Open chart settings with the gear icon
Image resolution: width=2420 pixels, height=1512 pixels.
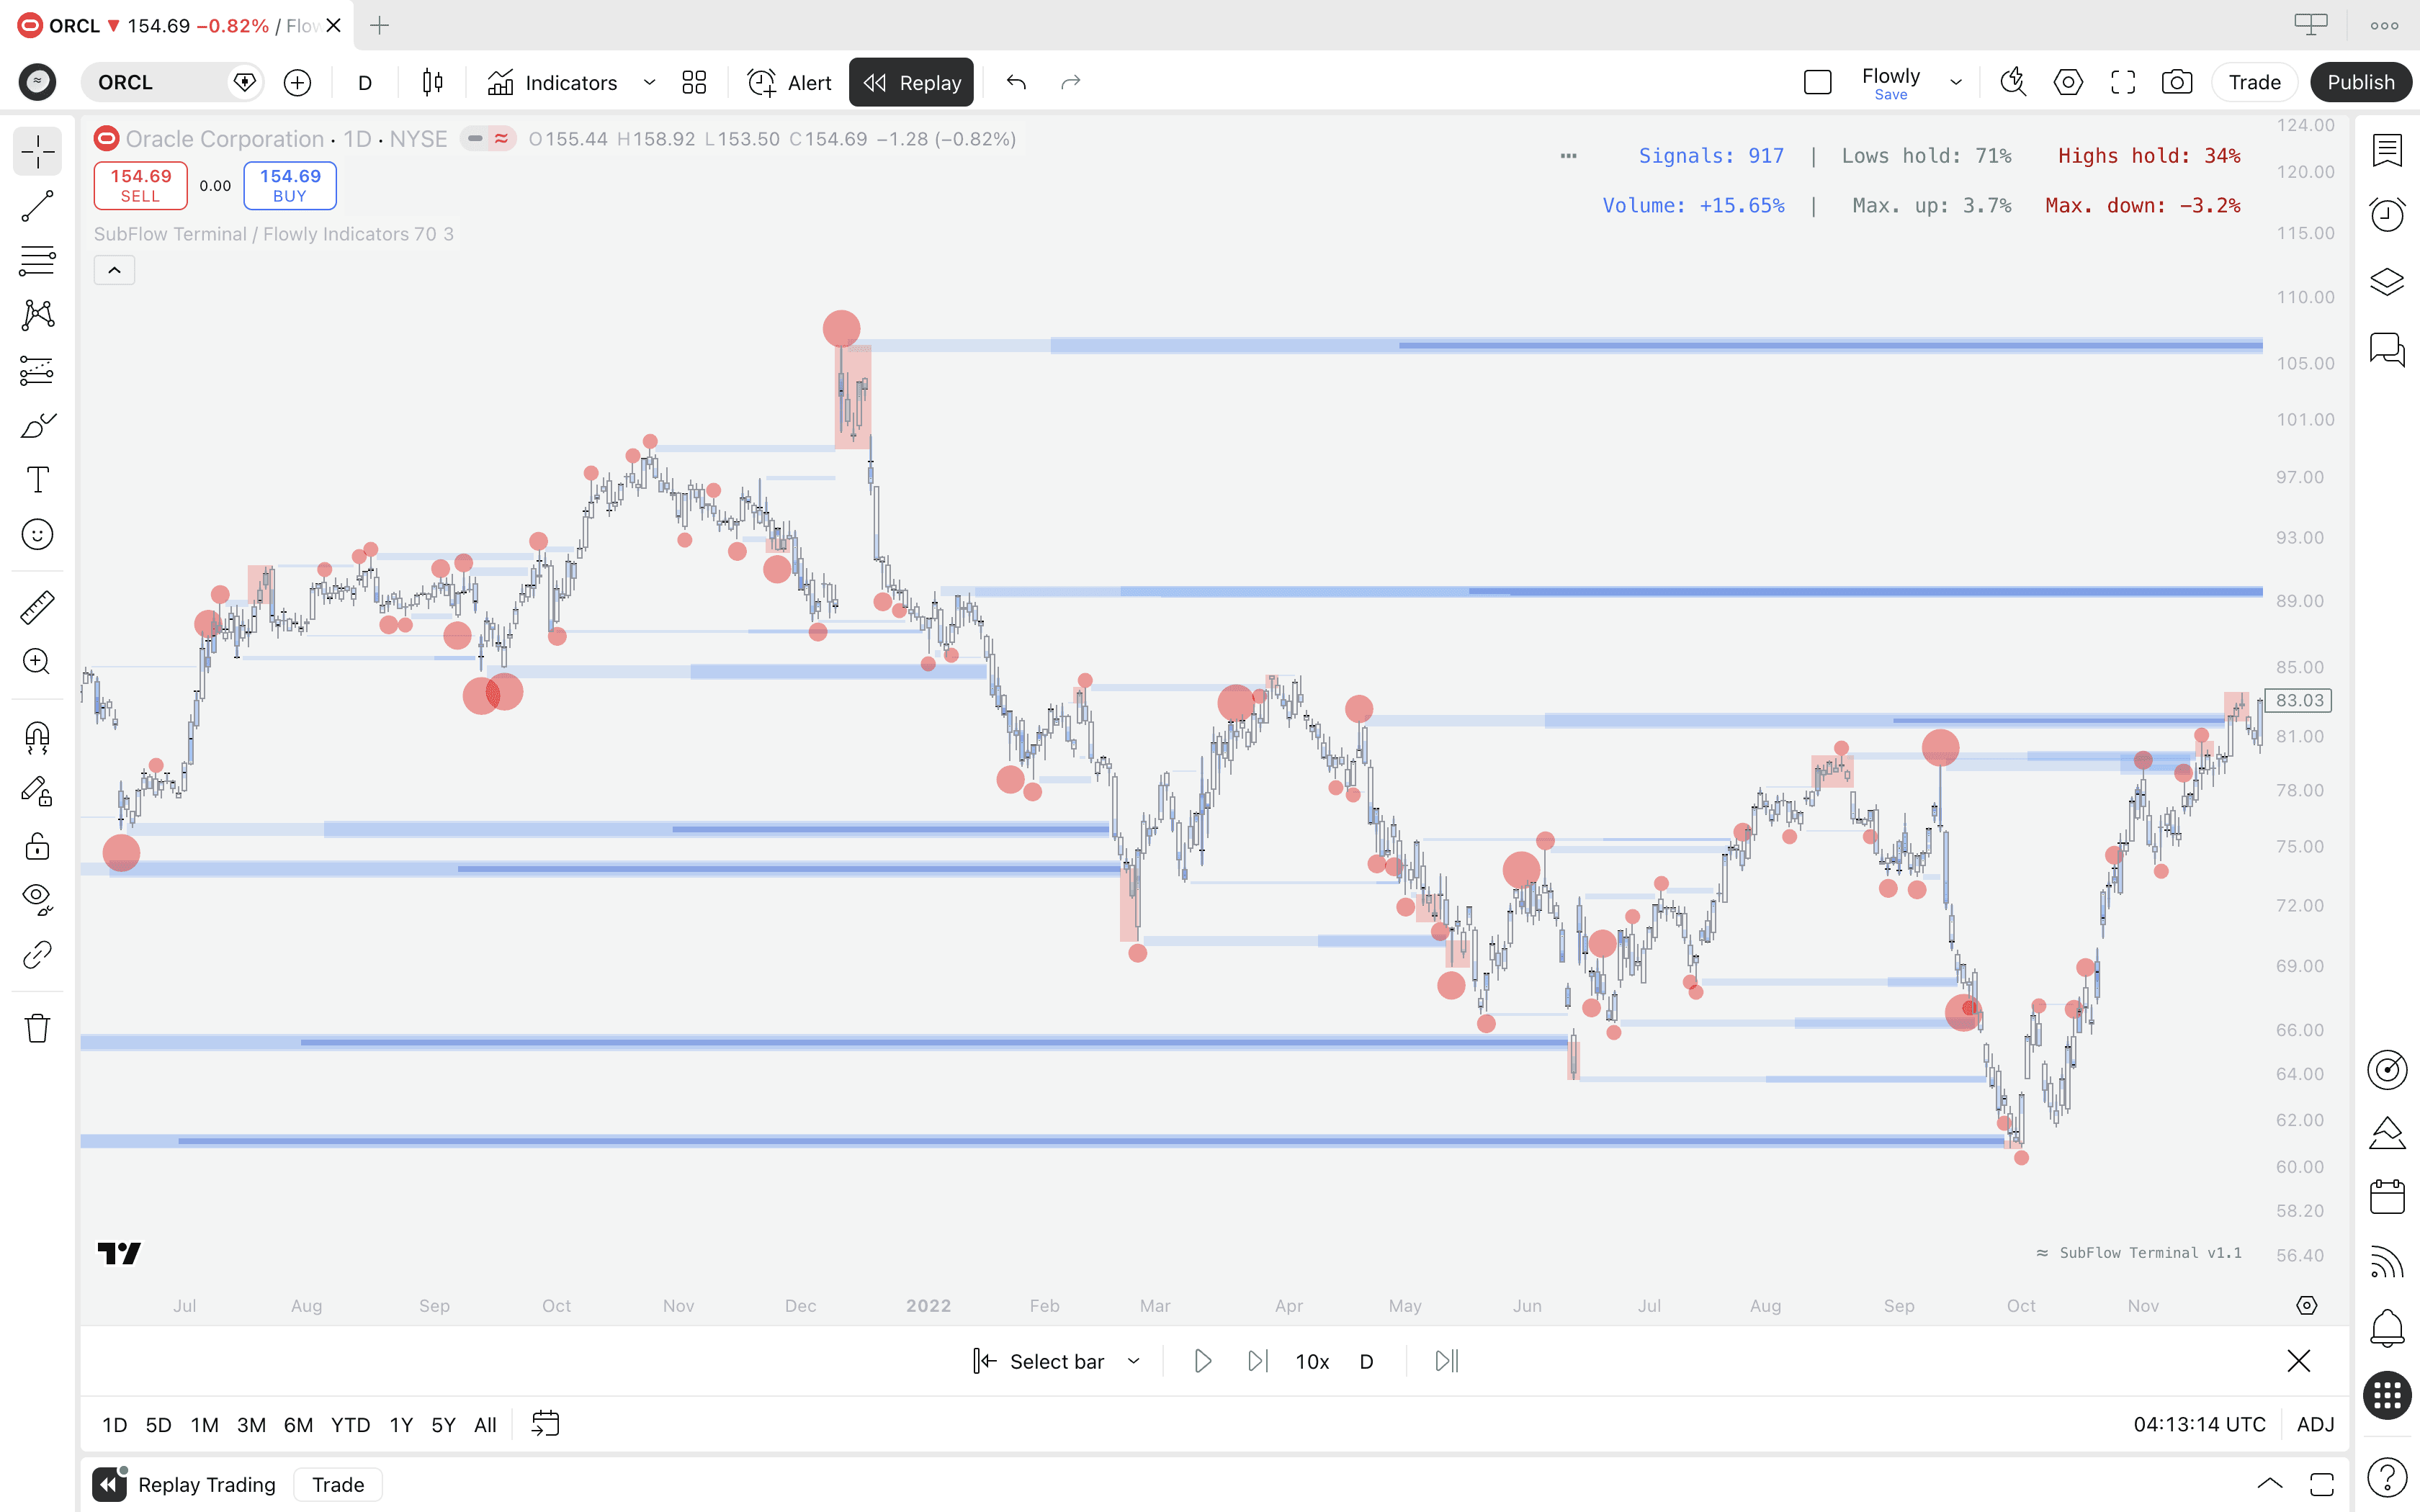[x=2068, y=82]
